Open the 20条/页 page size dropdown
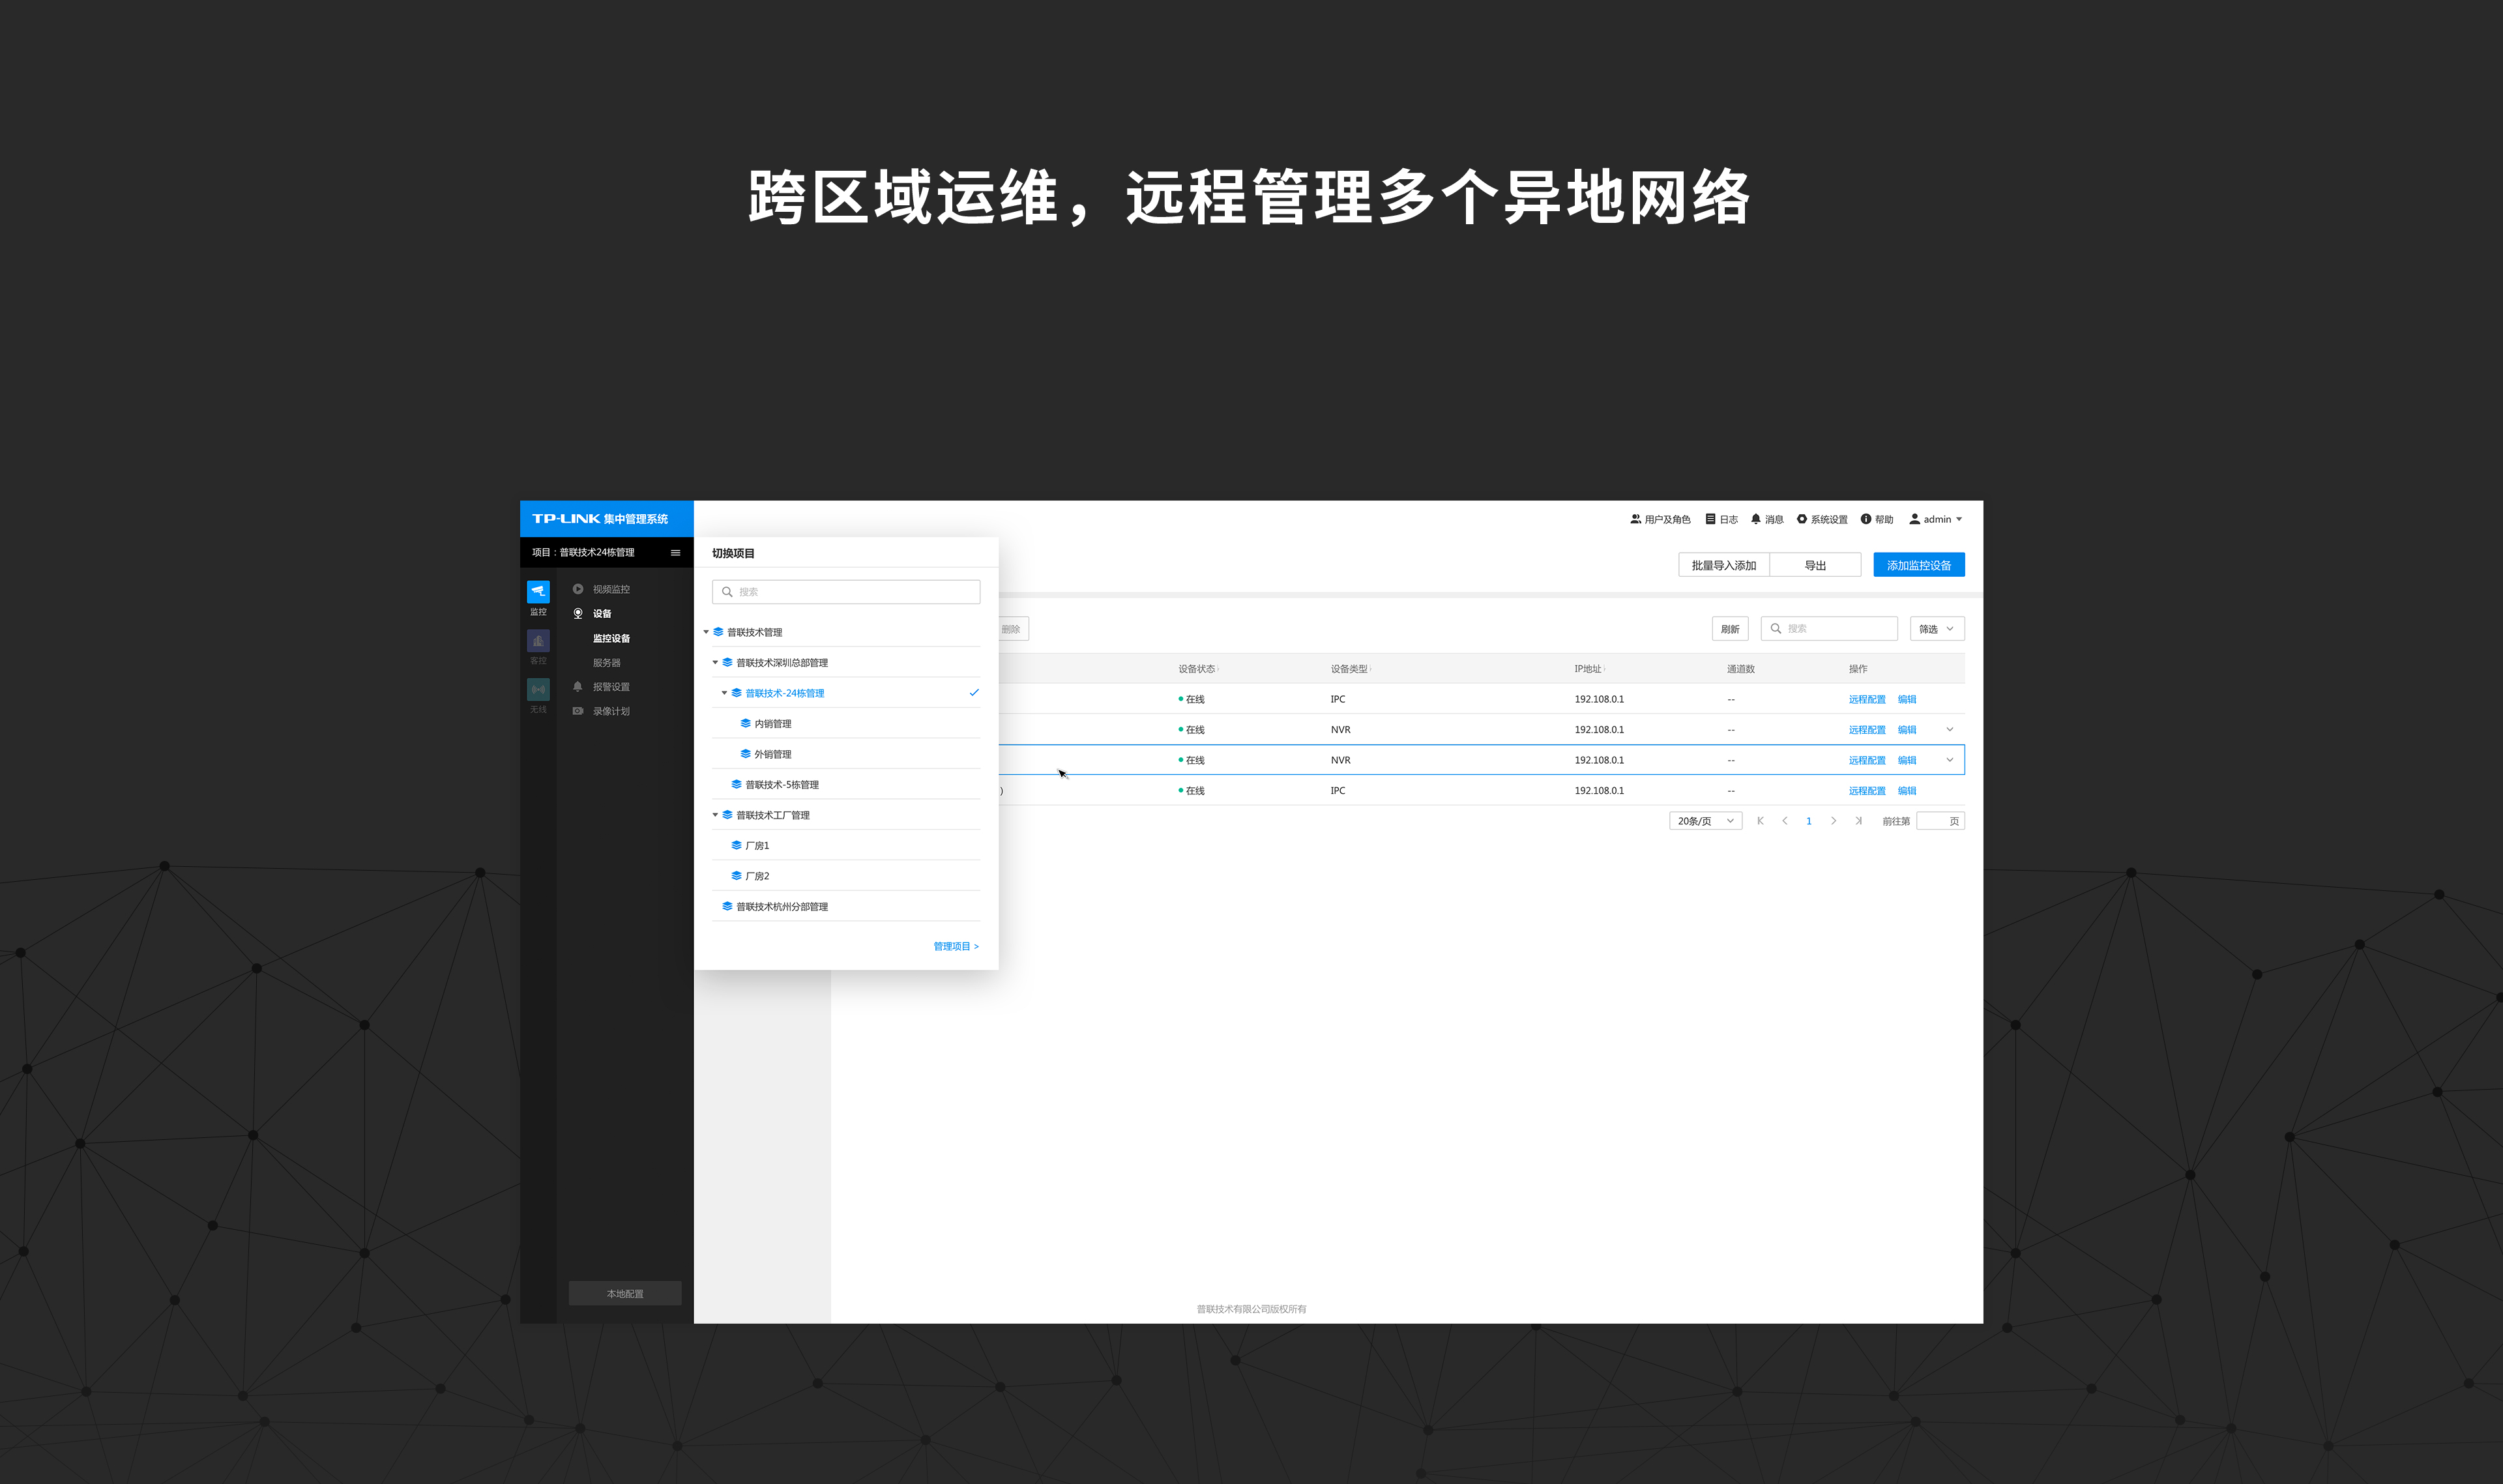2503x1484 pixels. coord(1706,821)
